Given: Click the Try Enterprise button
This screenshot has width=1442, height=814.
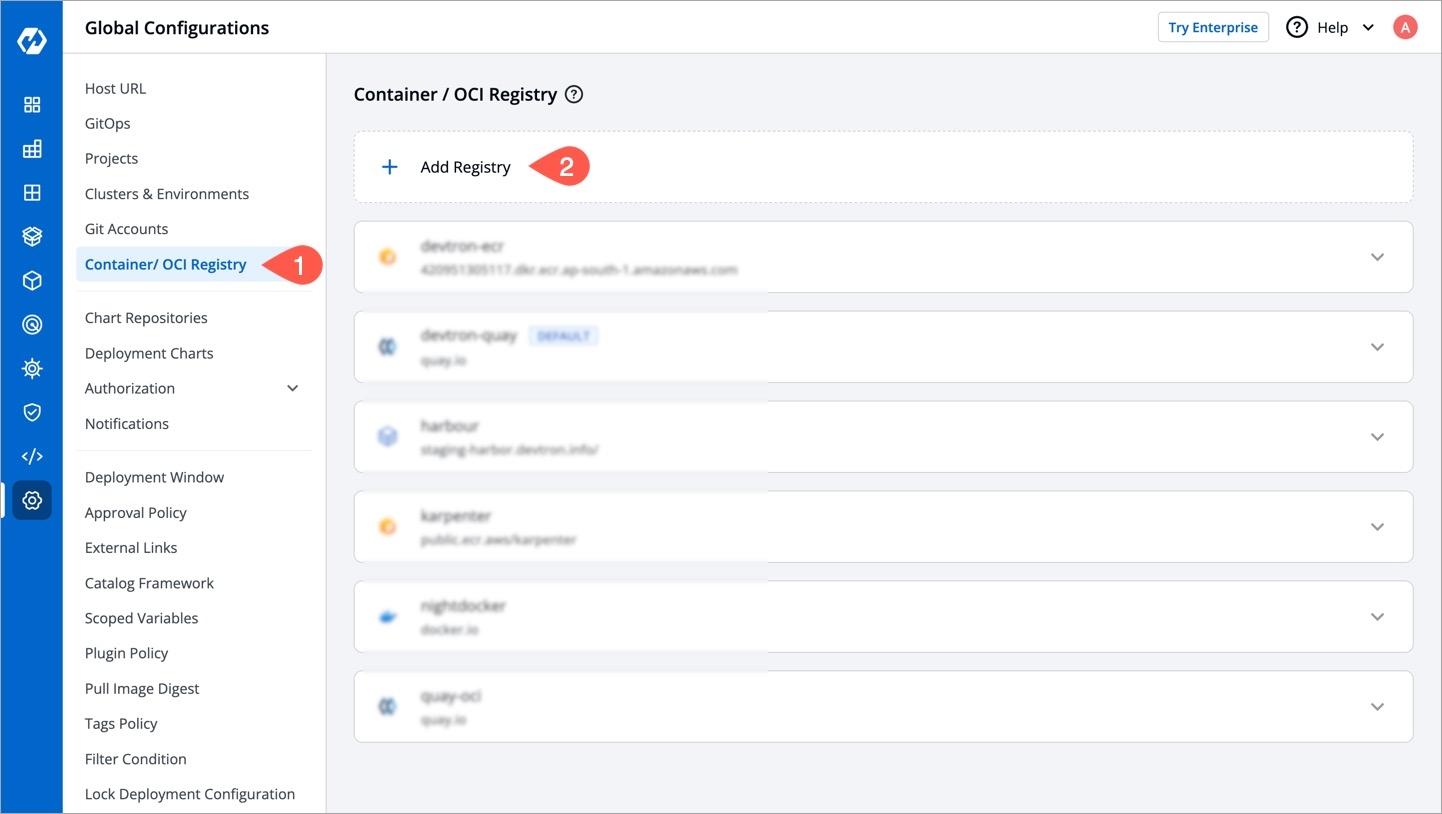Looking at the screenshot, I should pos(1212,27).
